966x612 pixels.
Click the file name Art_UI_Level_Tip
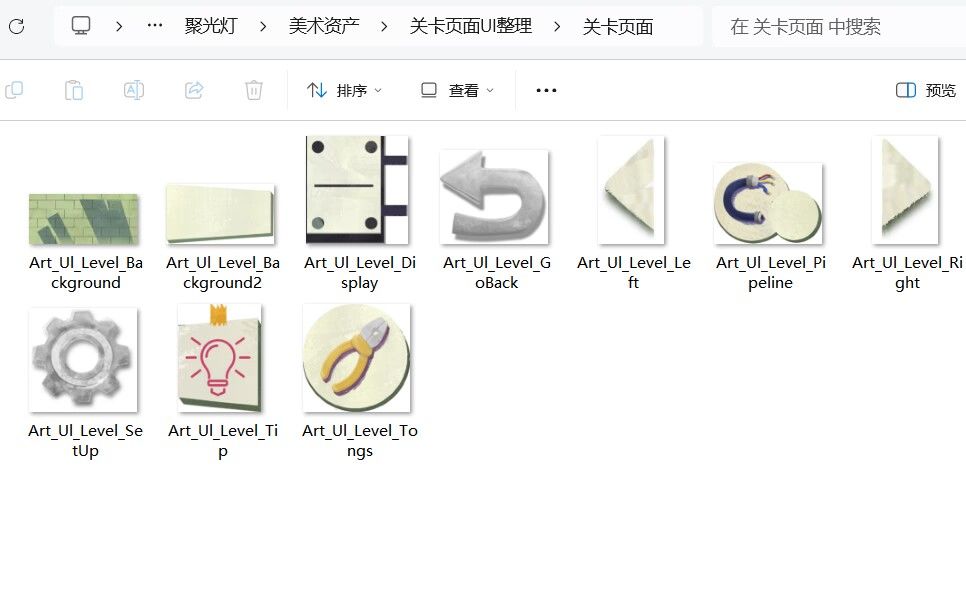[x=222, y=441]
